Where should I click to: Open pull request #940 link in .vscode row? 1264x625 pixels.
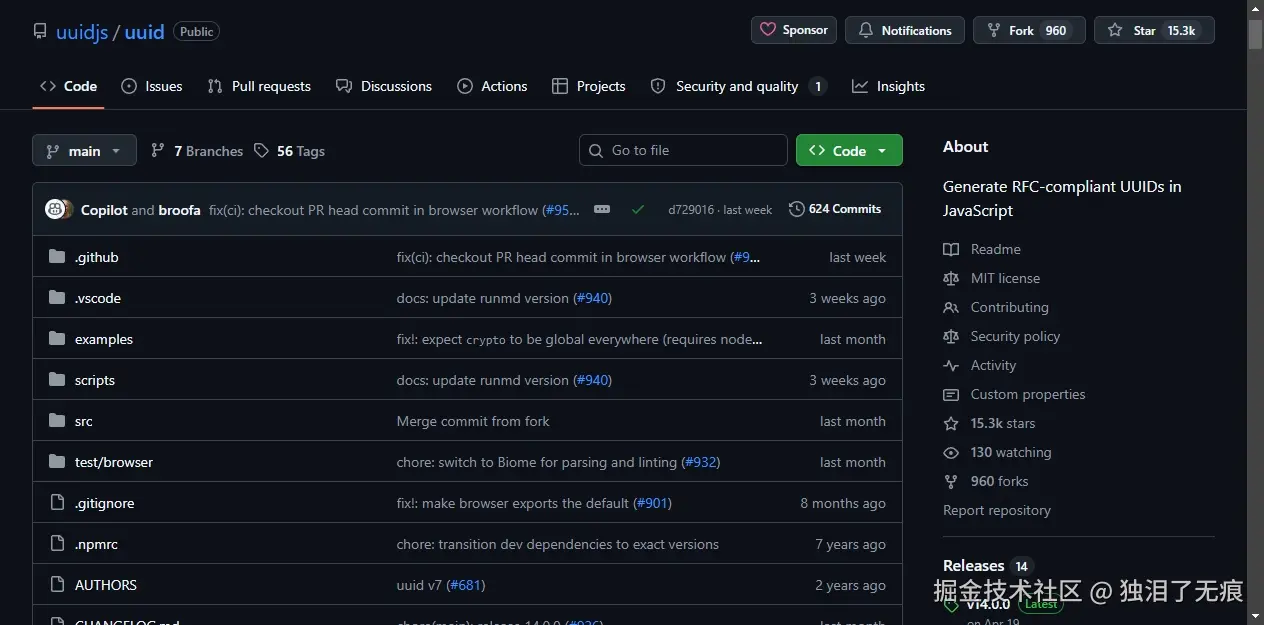(592, 298)
